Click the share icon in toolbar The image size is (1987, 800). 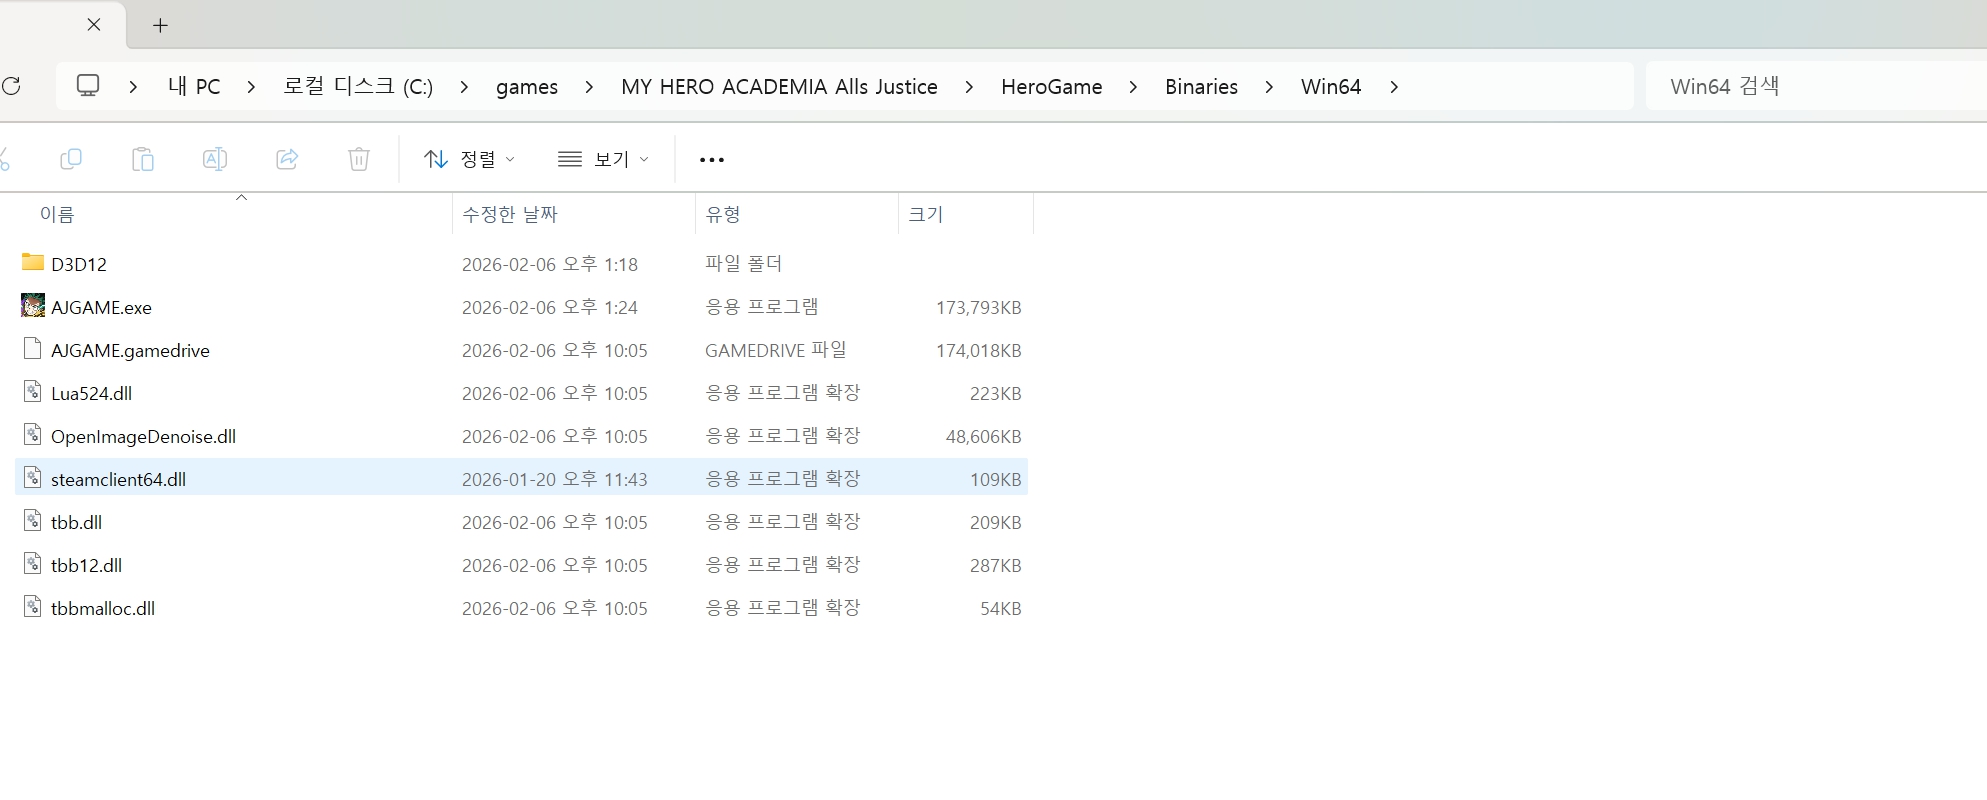tap(287, 159)
